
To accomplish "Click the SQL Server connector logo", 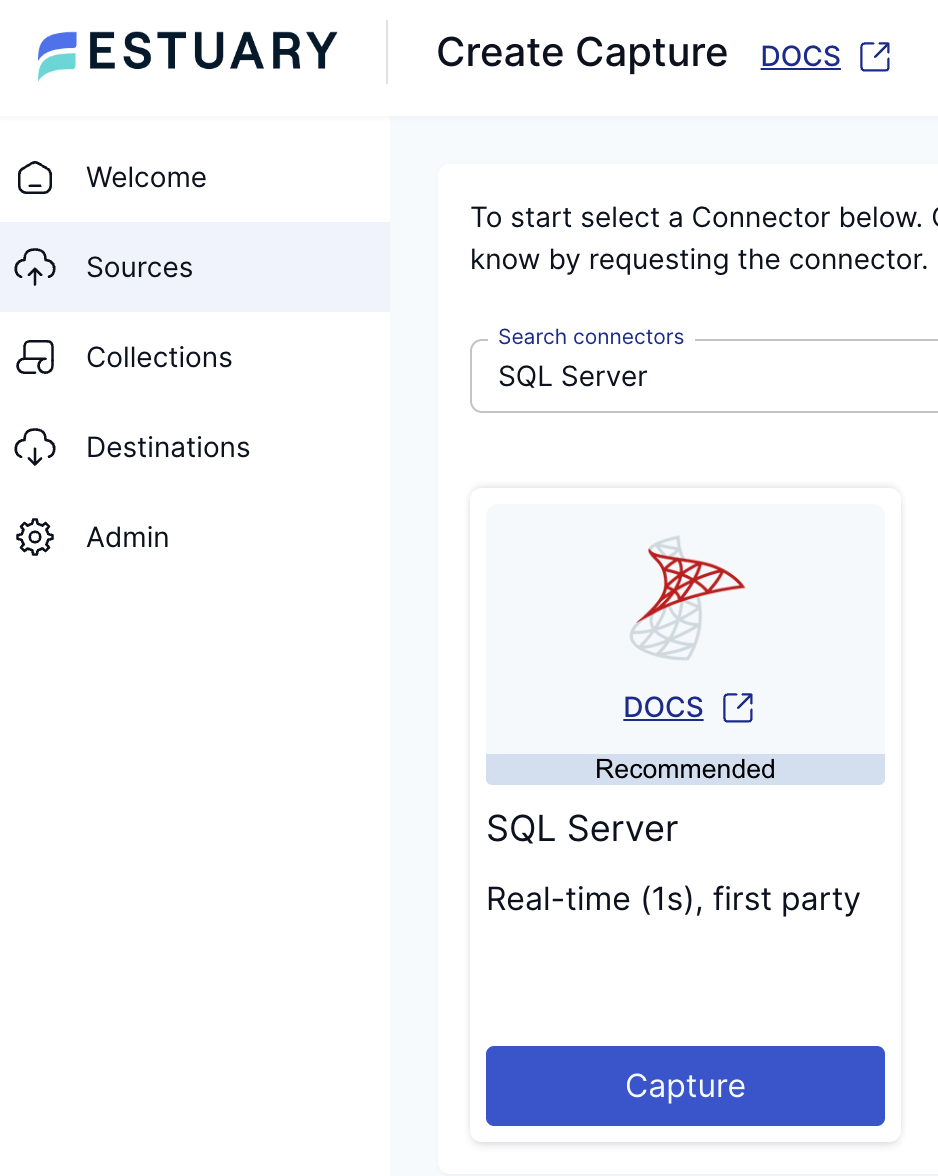I will click(685, 597).
